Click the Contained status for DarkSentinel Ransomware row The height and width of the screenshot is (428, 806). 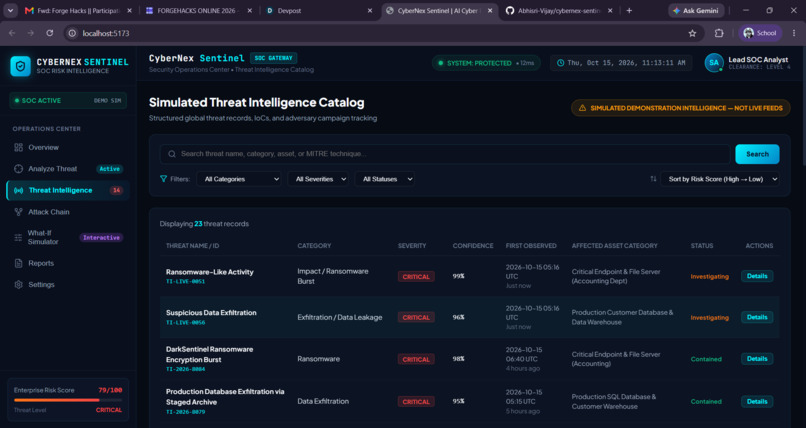[x=706, y=359]
